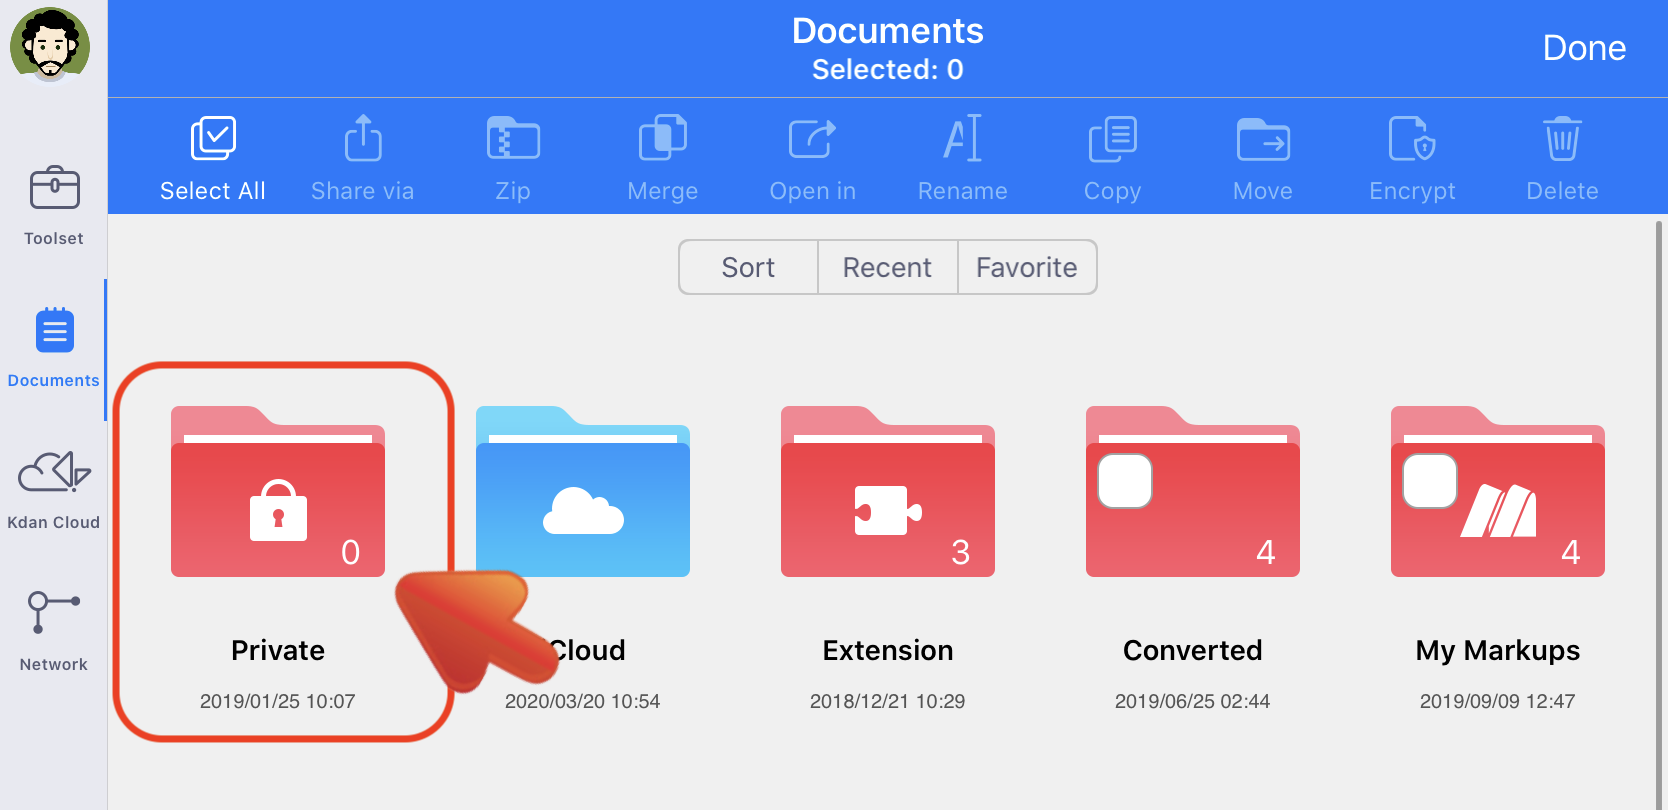Switch to the Sort tab
This screenshot has height=810, width=1668.
pos(748,267)
